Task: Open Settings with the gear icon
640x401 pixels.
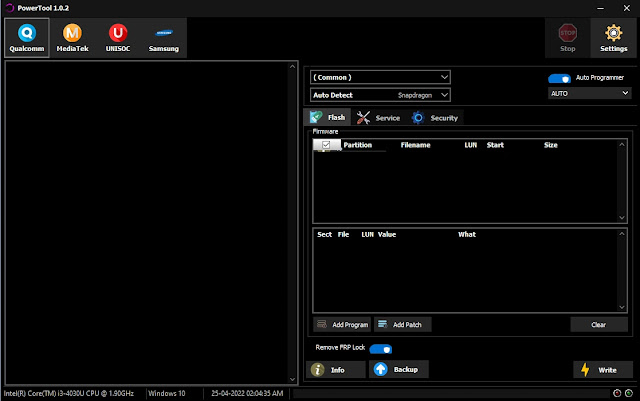Action: (613, 38)
